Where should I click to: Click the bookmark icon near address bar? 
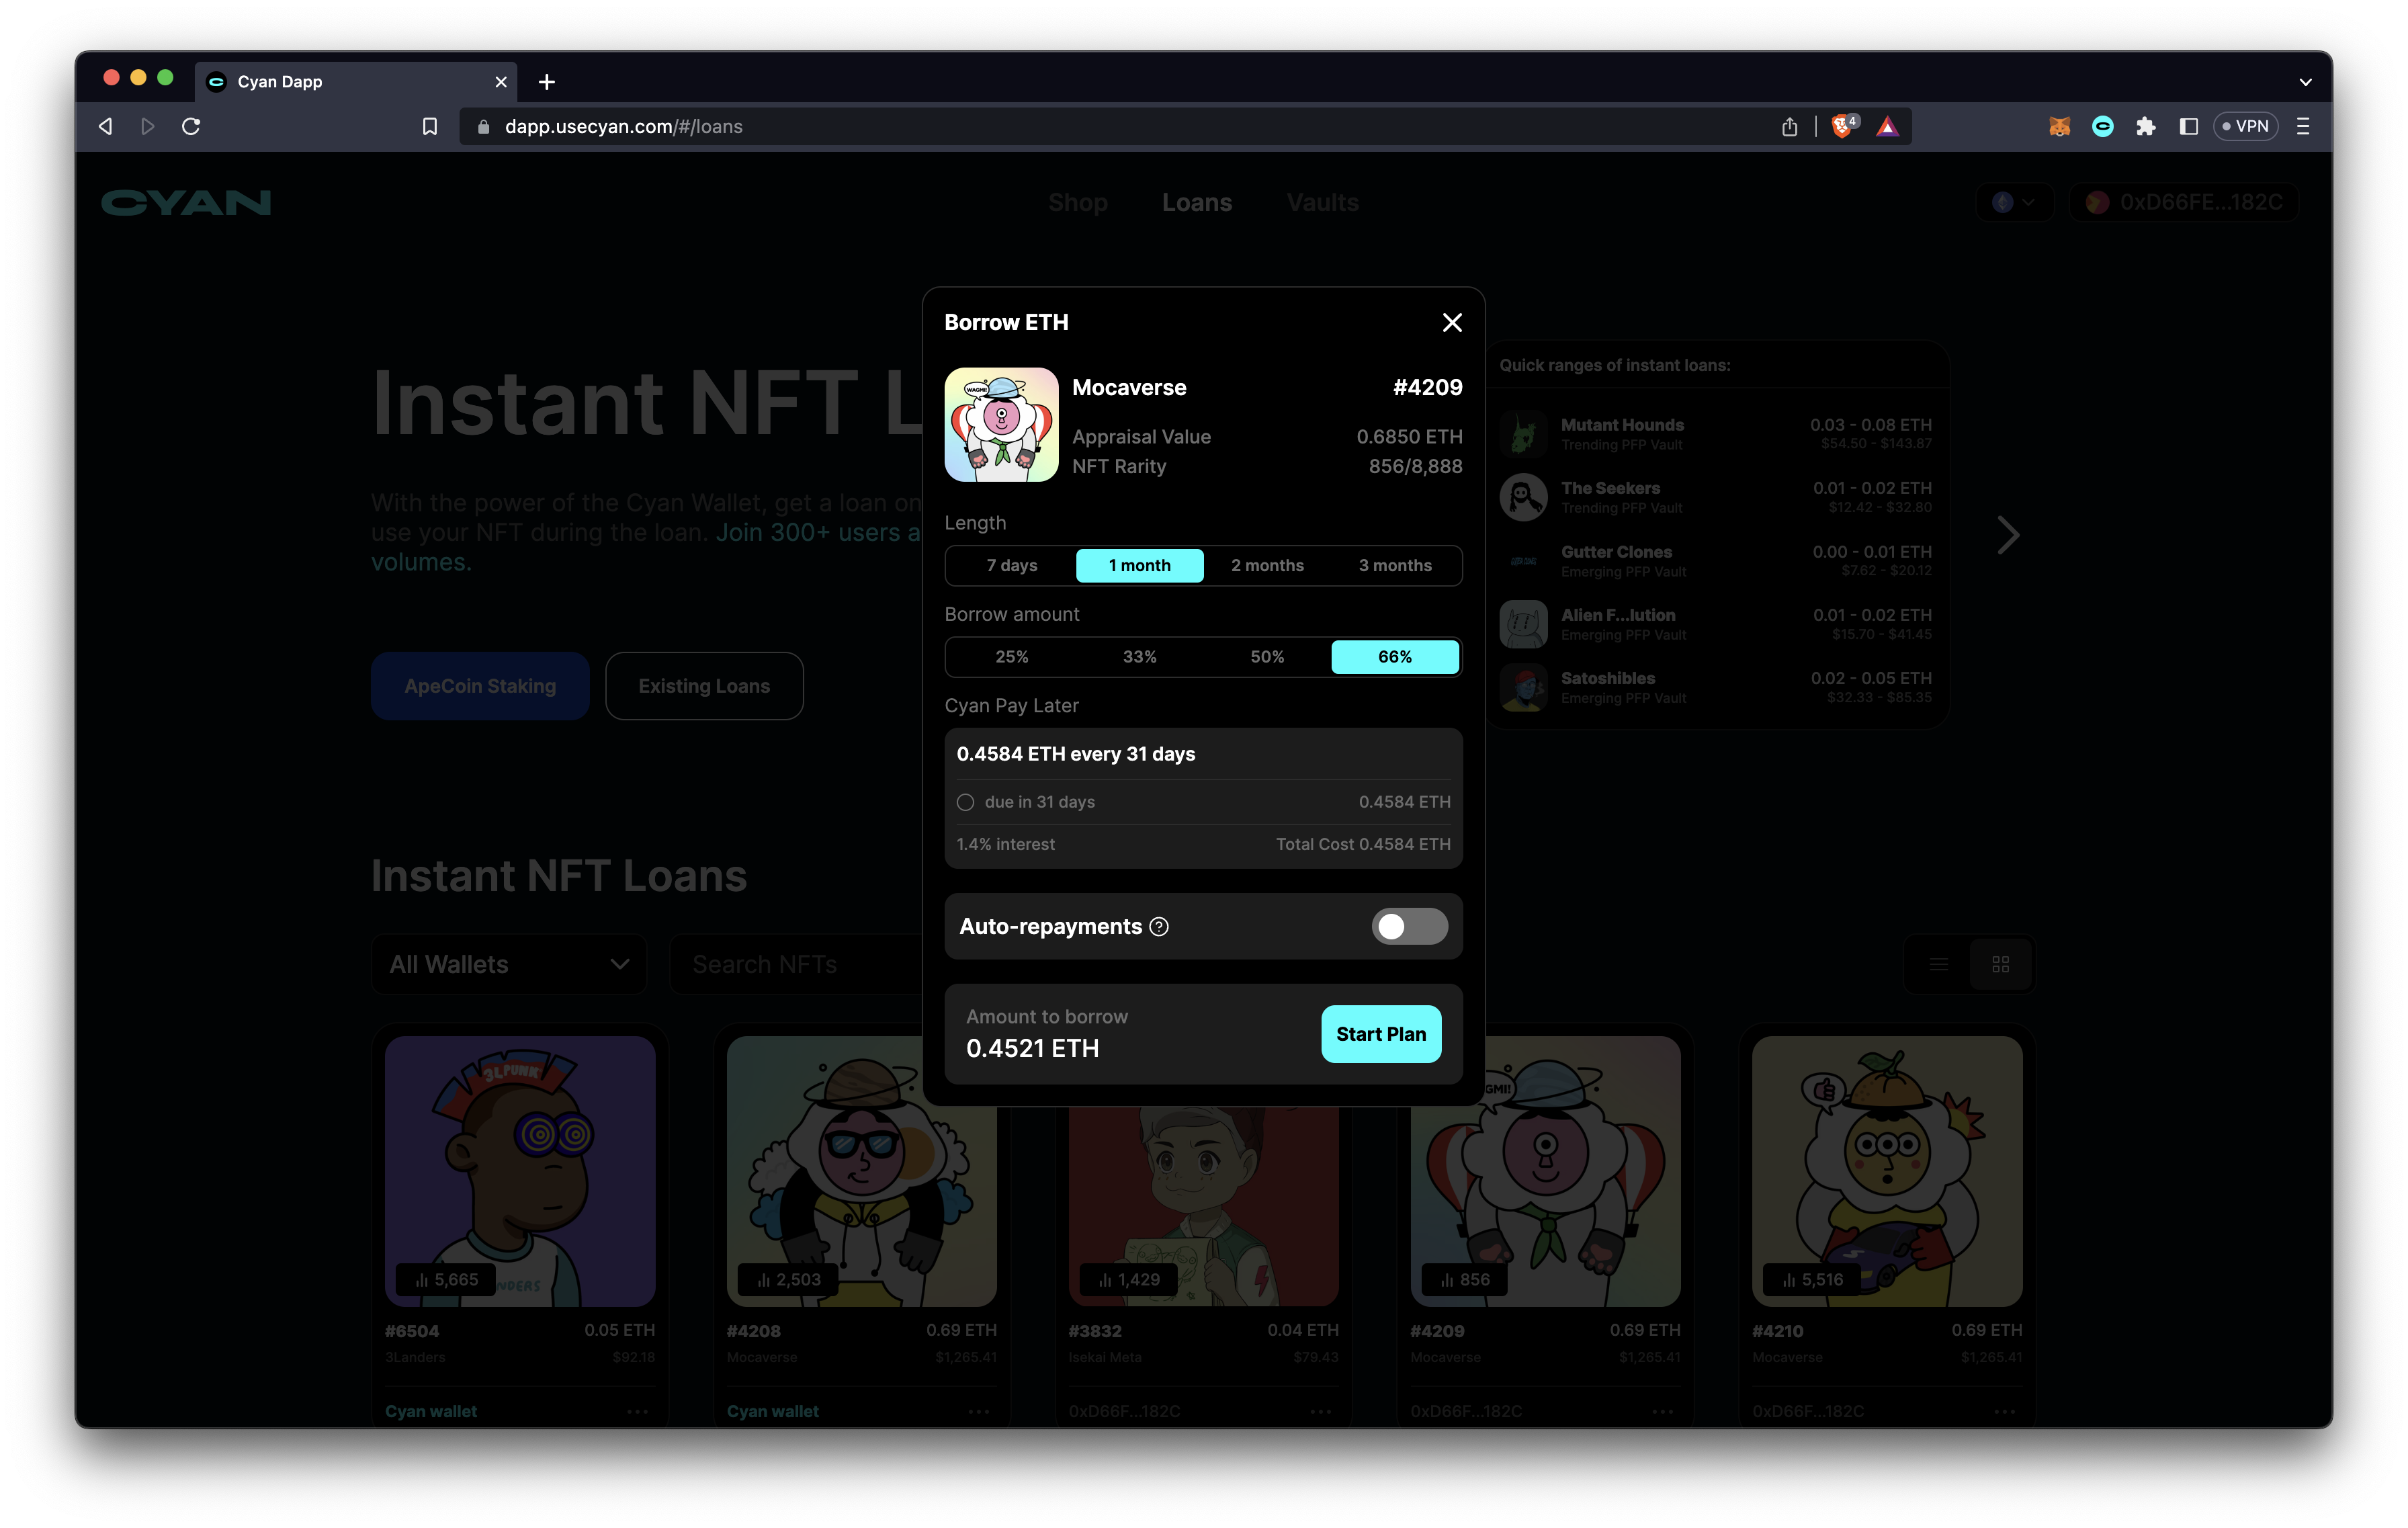430,126
